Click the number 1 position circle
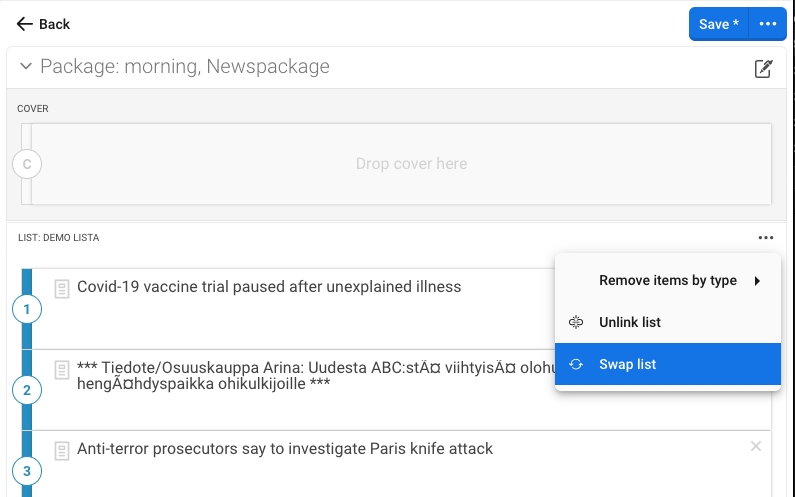Viewport: 795px width, 497px height. click(x=27, y=310)
